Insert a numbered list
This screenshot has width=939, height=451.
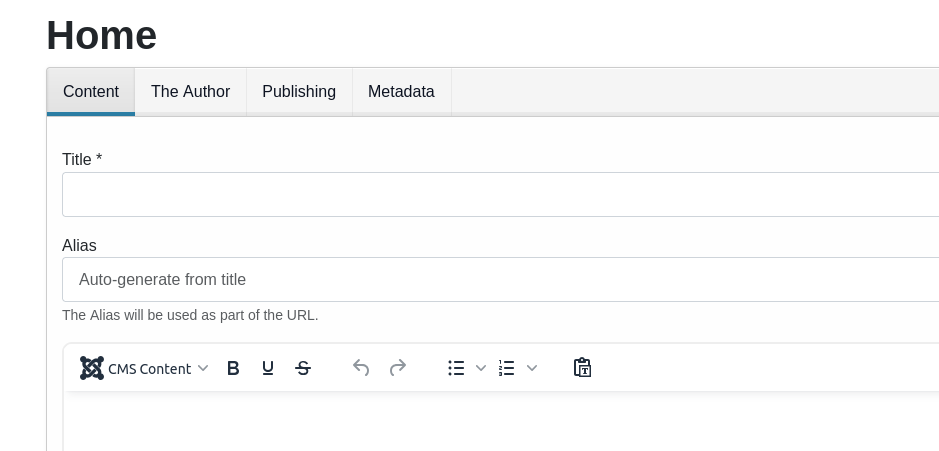[x=507, y=368]
